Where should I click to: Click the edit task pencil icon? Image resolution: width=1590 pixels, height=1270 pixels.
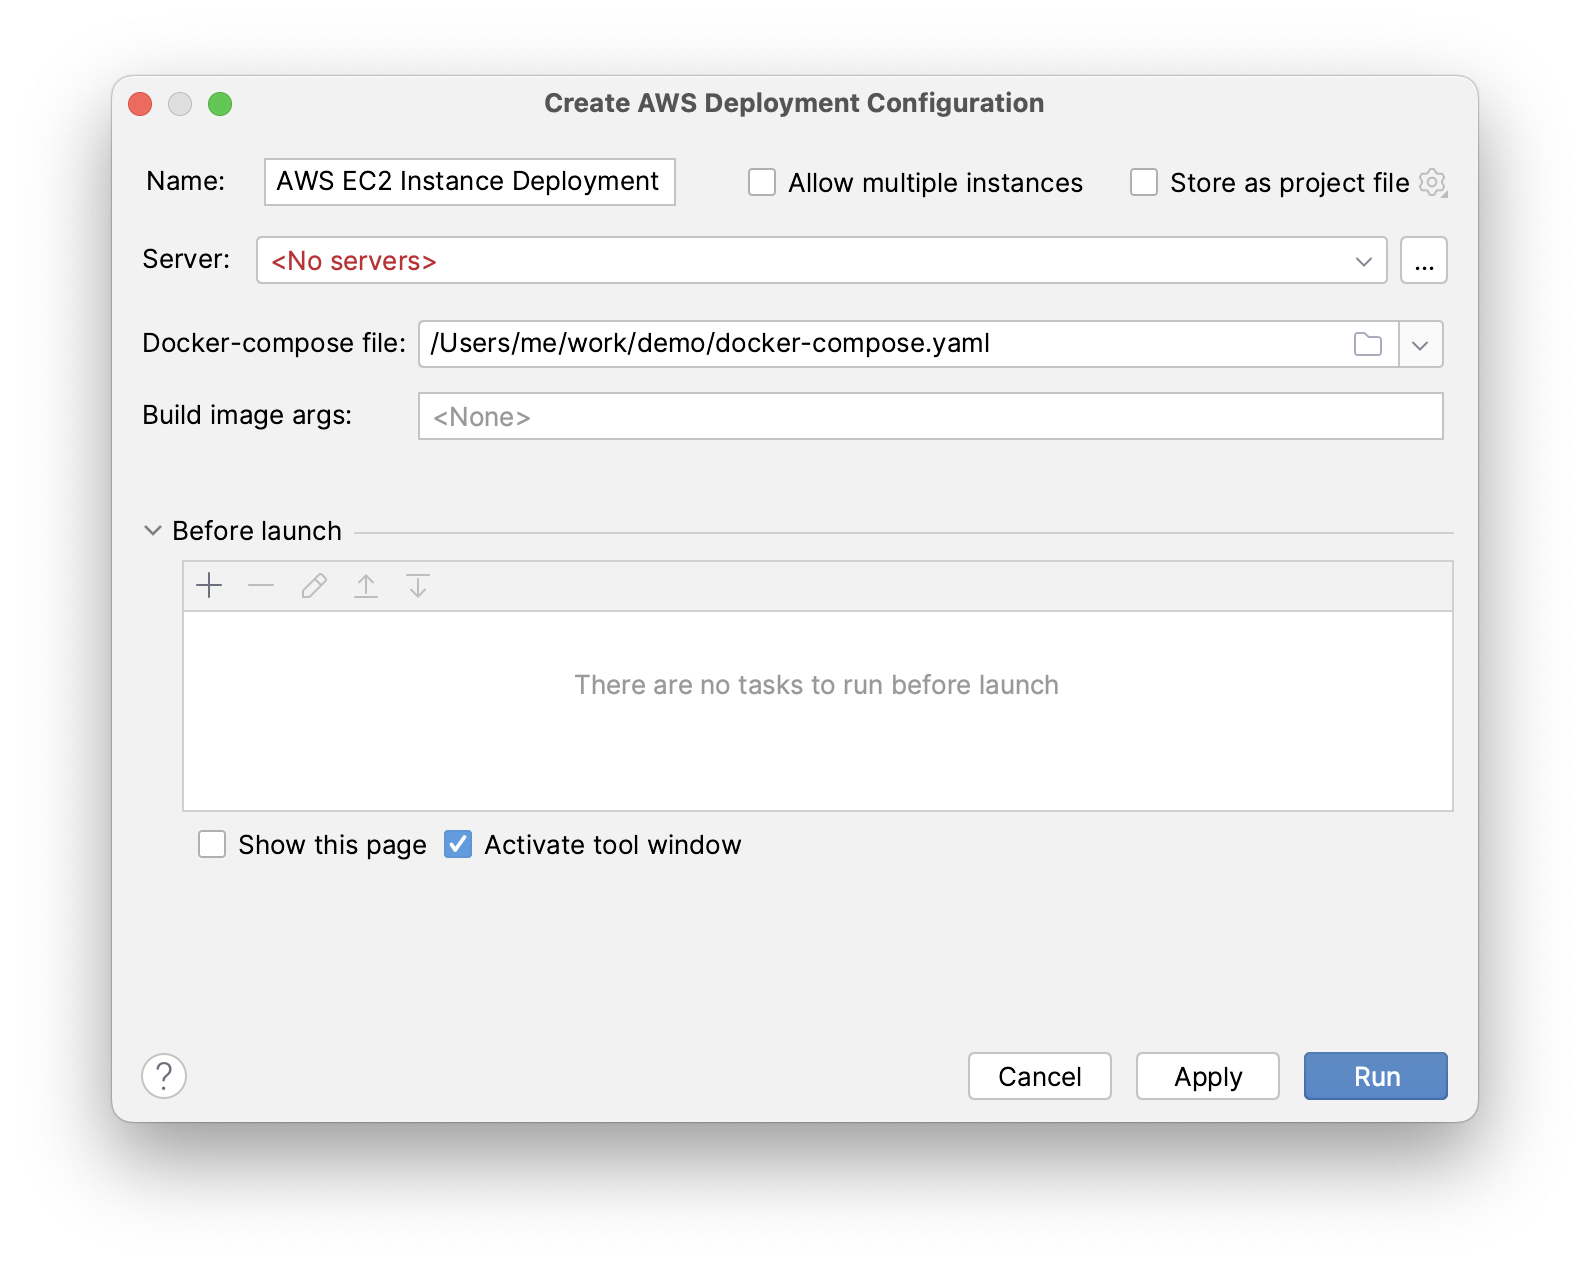coord(314,586)
